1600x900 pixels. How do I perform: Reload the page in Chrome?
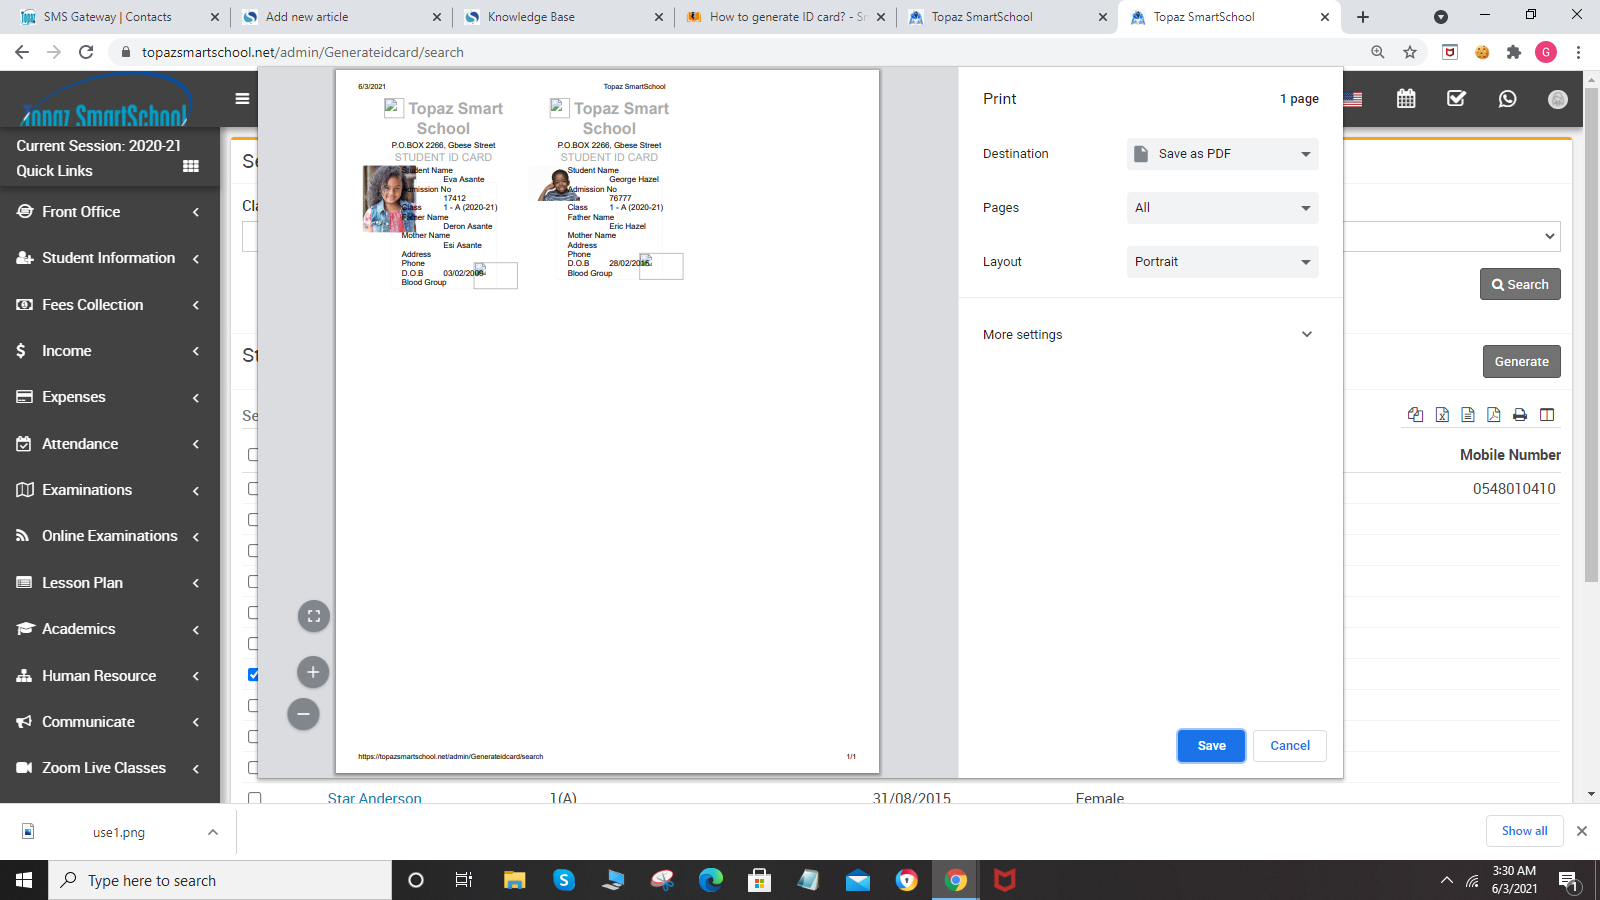point(86,52)
